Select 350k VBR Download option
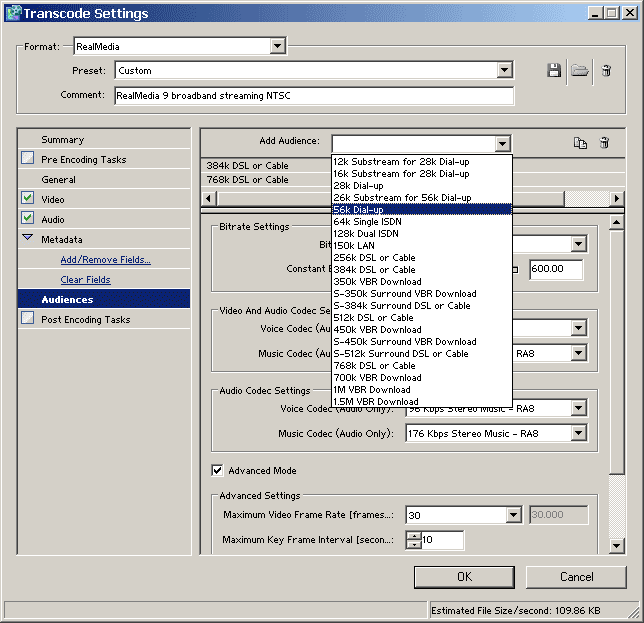This screenshot has height=623, width=644. click(422, 282)
